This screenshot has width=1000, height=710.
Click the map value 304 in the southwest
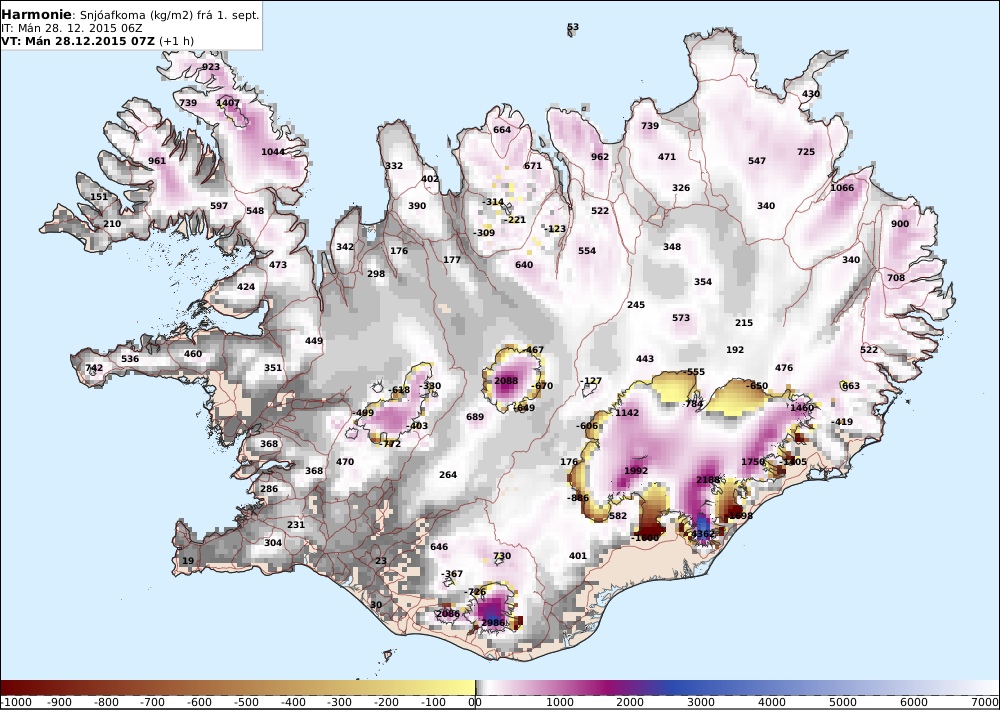[273, 543]
